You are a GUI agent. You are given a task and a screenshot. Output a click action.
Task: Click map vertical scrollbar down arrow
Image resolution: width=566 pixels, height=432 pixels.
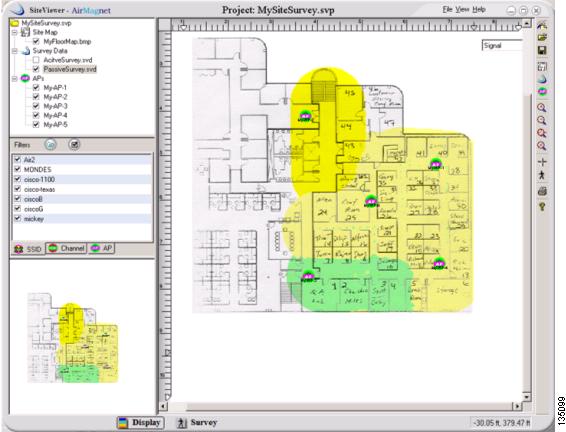(x=527, y=397)
